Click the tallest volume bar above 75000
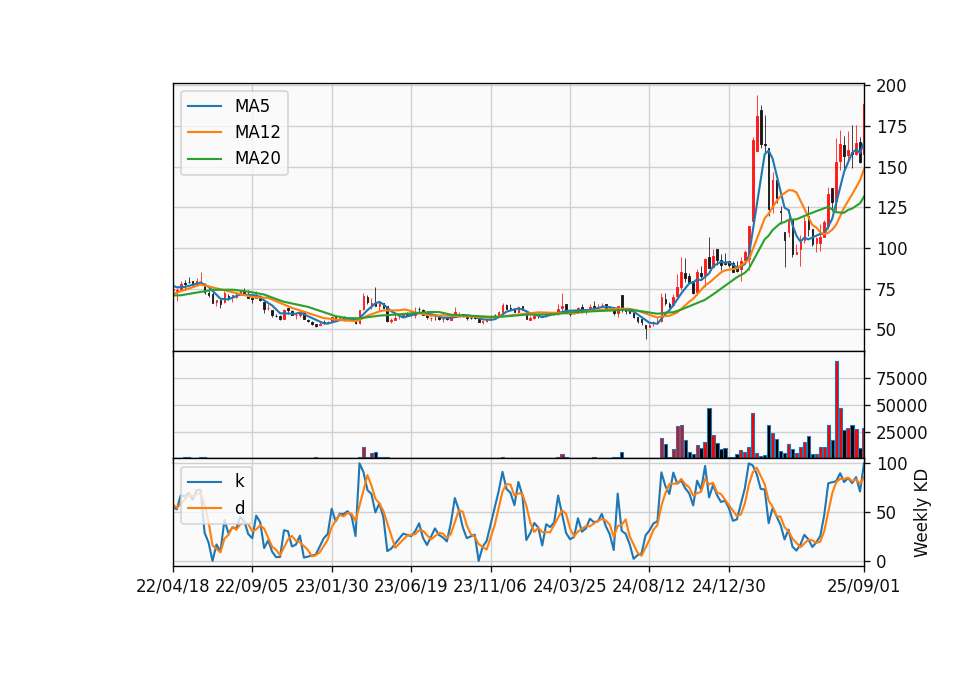This screenshot has height=690, width=960. 837,410
